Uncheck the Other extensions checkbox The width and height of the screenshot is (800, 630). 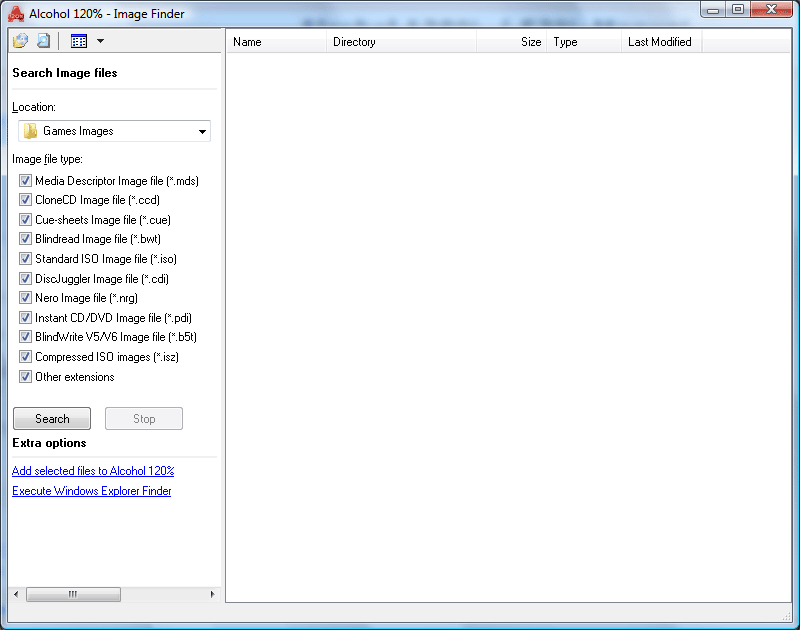tap(25, 377)
